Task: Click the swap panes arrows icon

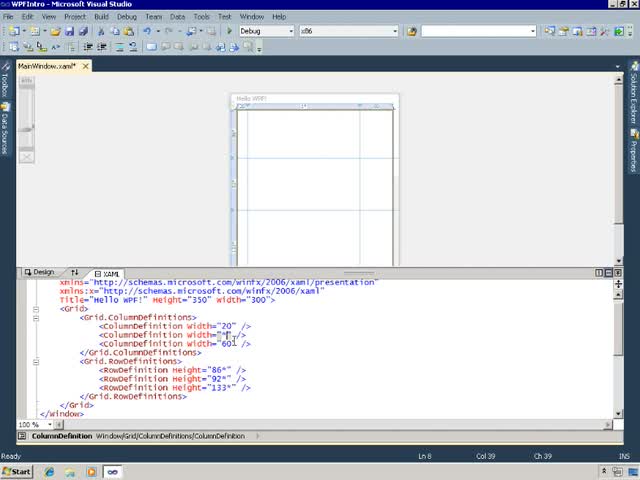Action: (74, 272)
